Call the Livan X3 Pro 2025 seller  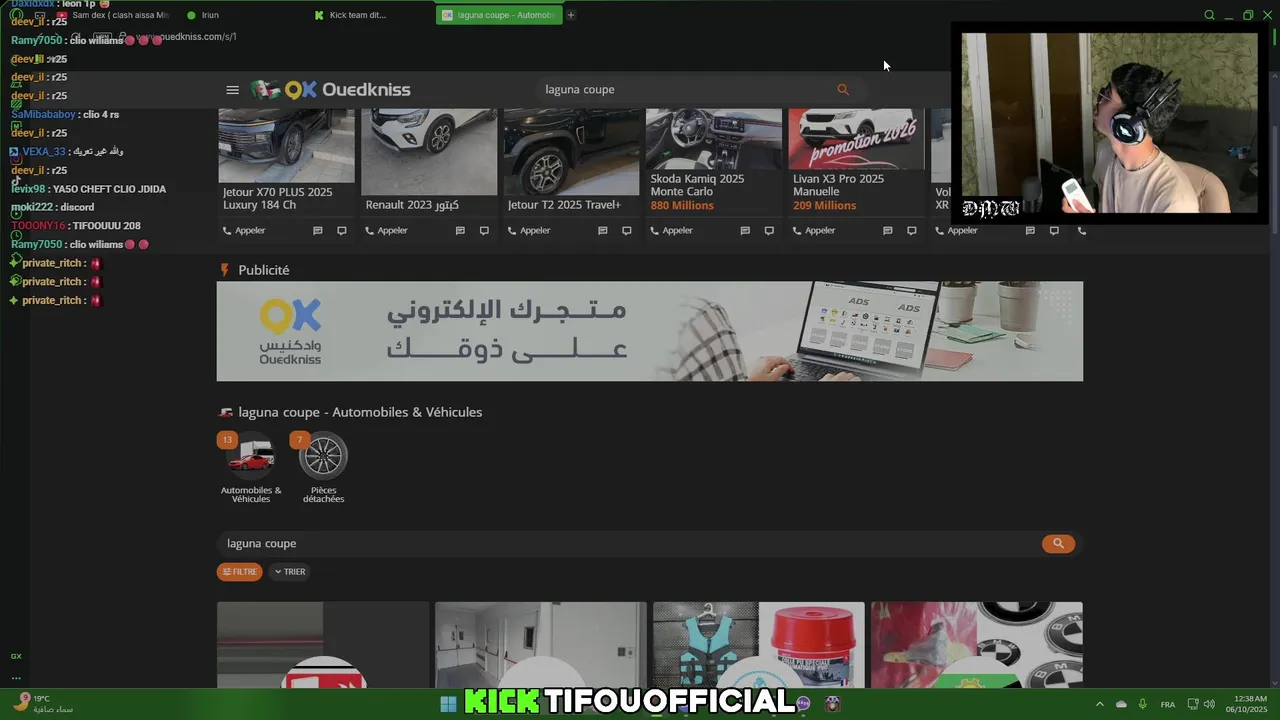pos(814,231)
